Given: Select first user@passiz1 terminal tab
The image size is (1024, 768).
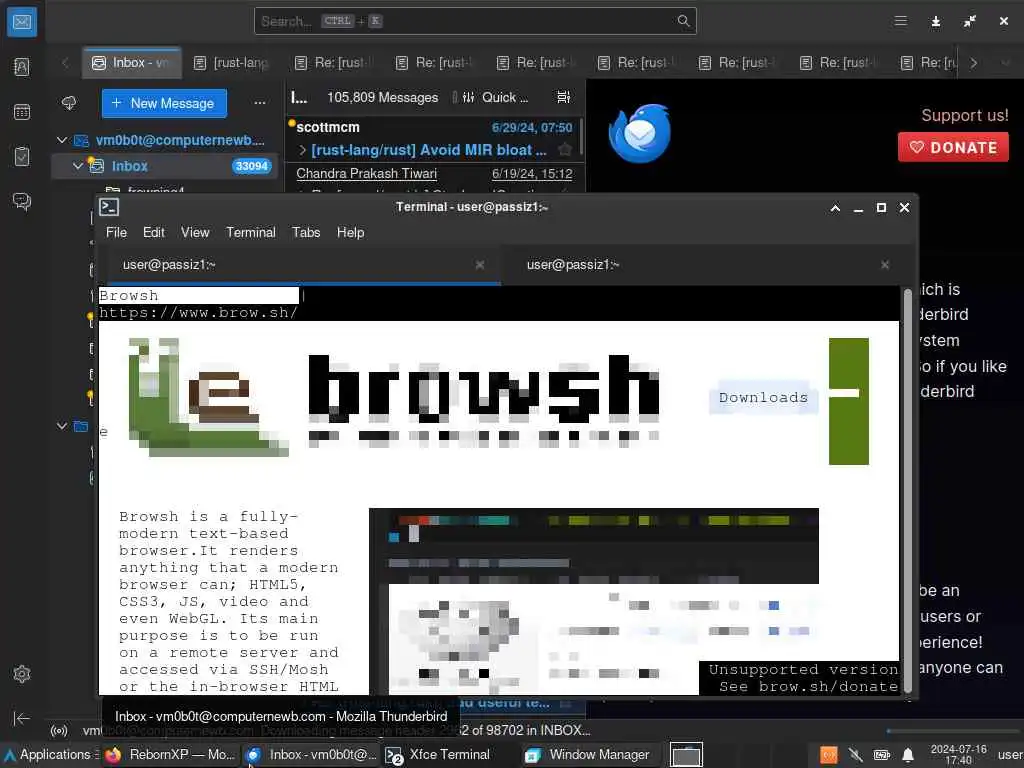Looking at the screenshot, I should click(298, 265).
